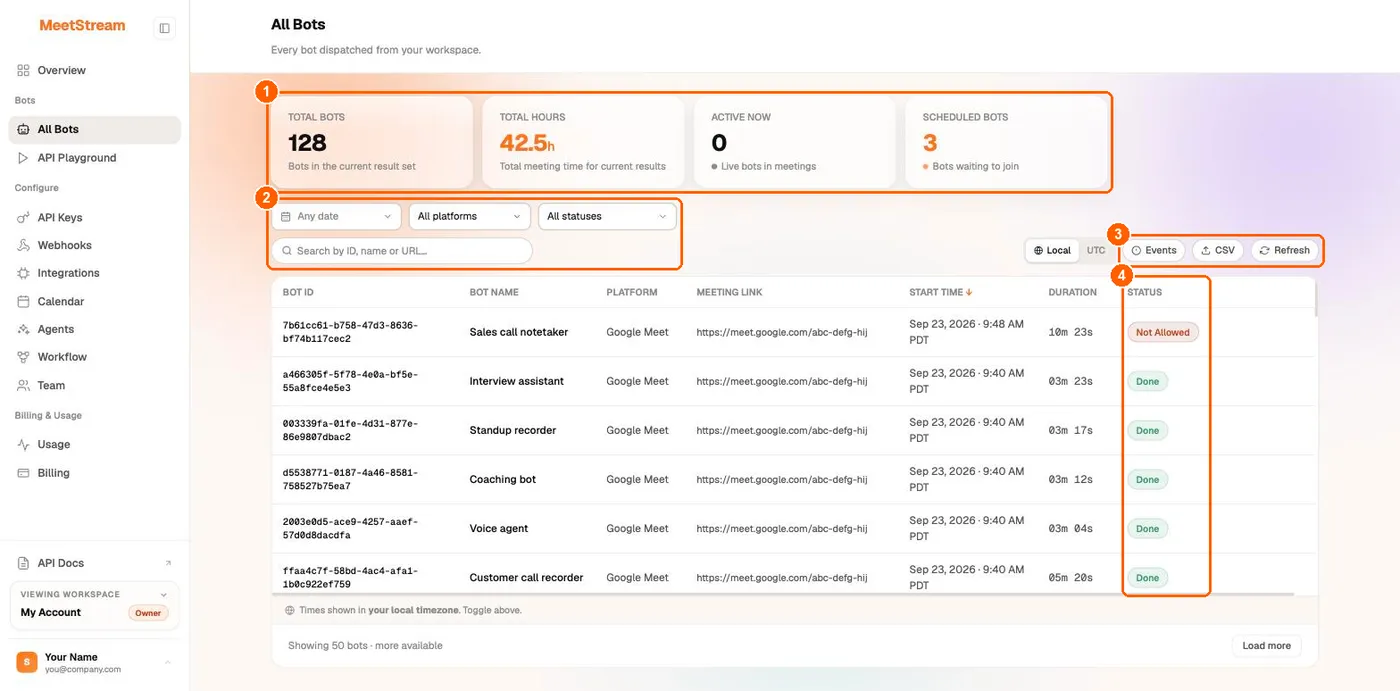This screenshot has width=1400, height=691.
Task: Click the API Playground play icon
Action: point(23,158)
